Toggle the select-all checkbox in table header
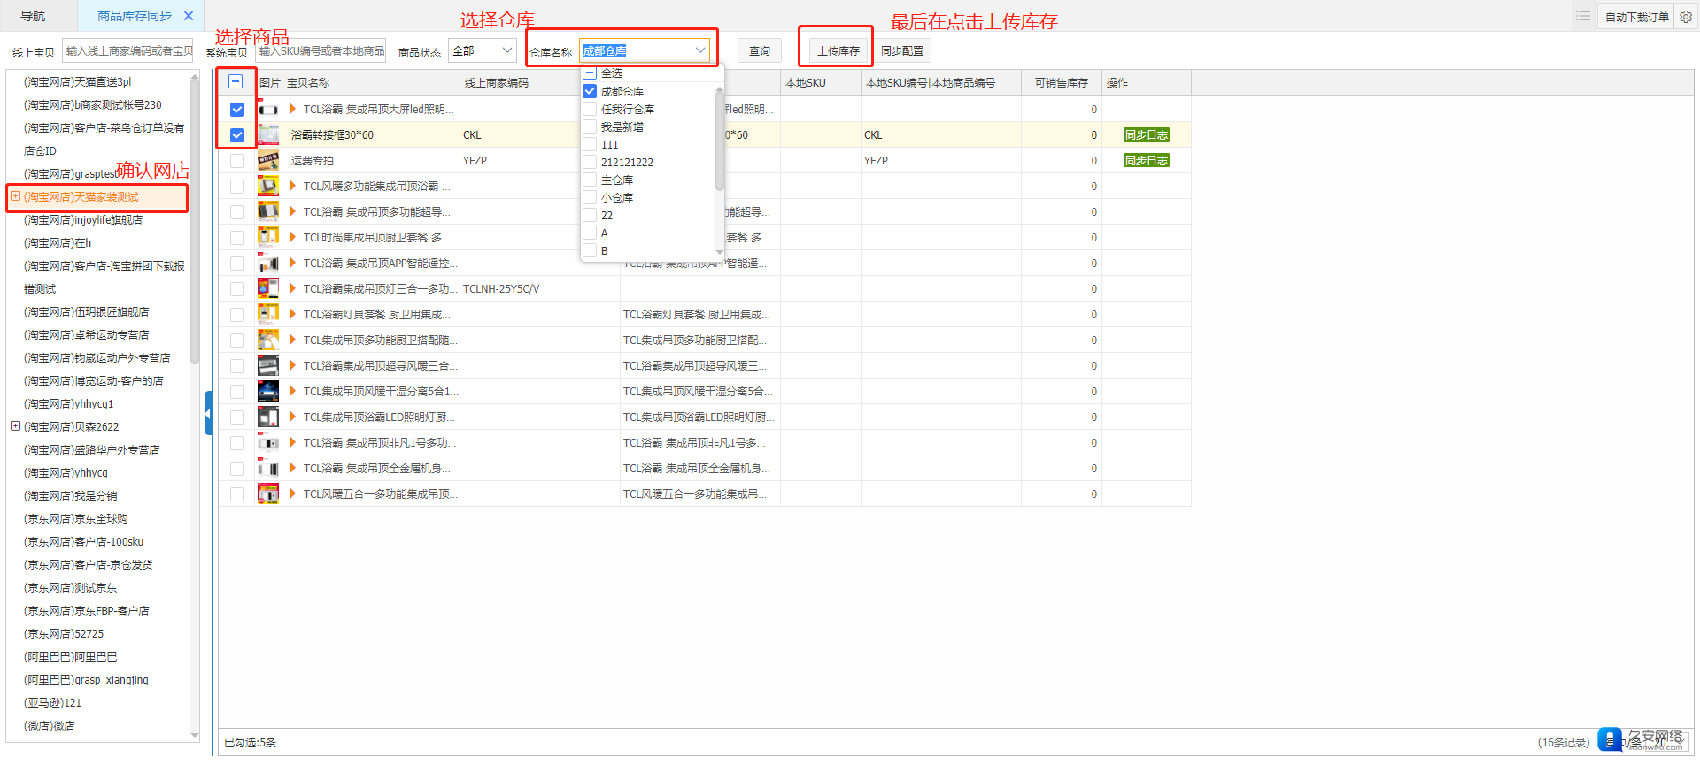The height and width of the screenshot is (765, 1700). (x=236, y=82)
